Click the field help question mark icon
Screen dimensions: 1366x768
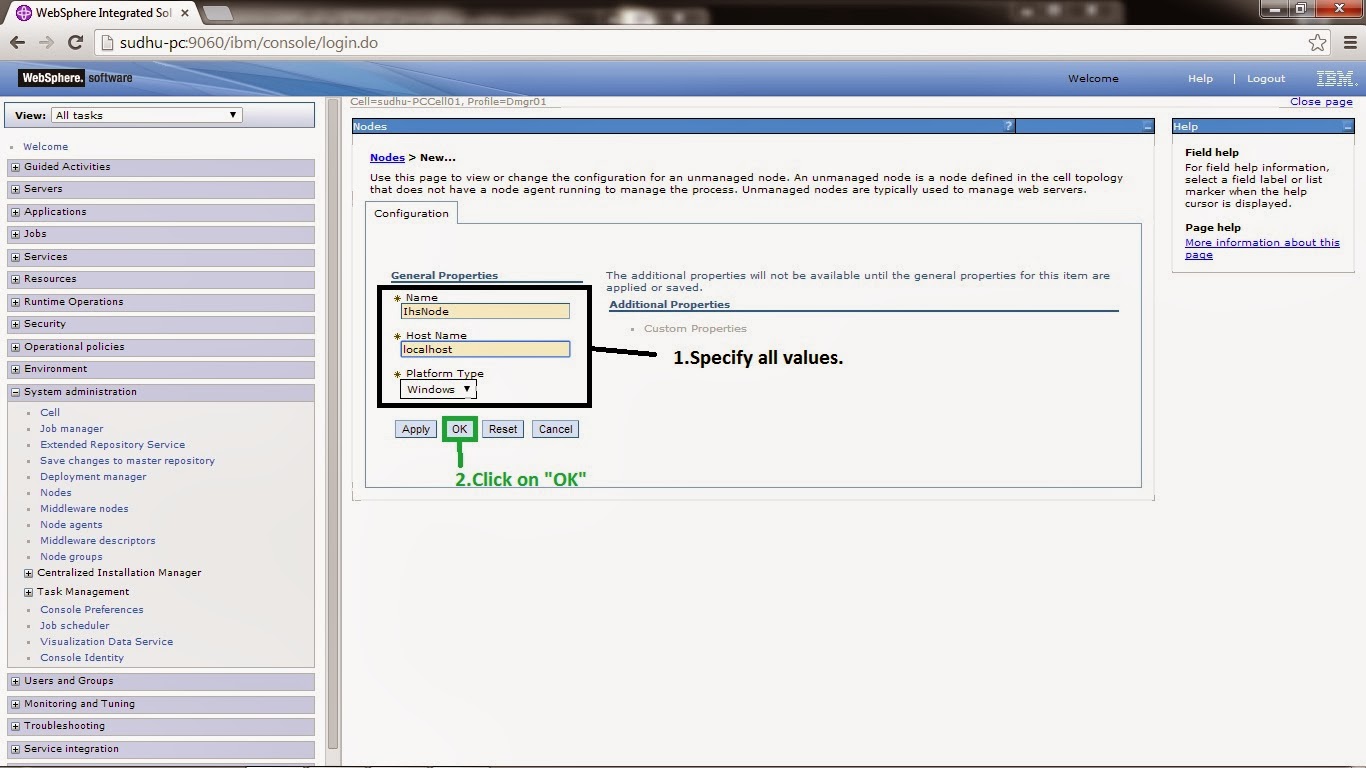[x=1007, y=126]
